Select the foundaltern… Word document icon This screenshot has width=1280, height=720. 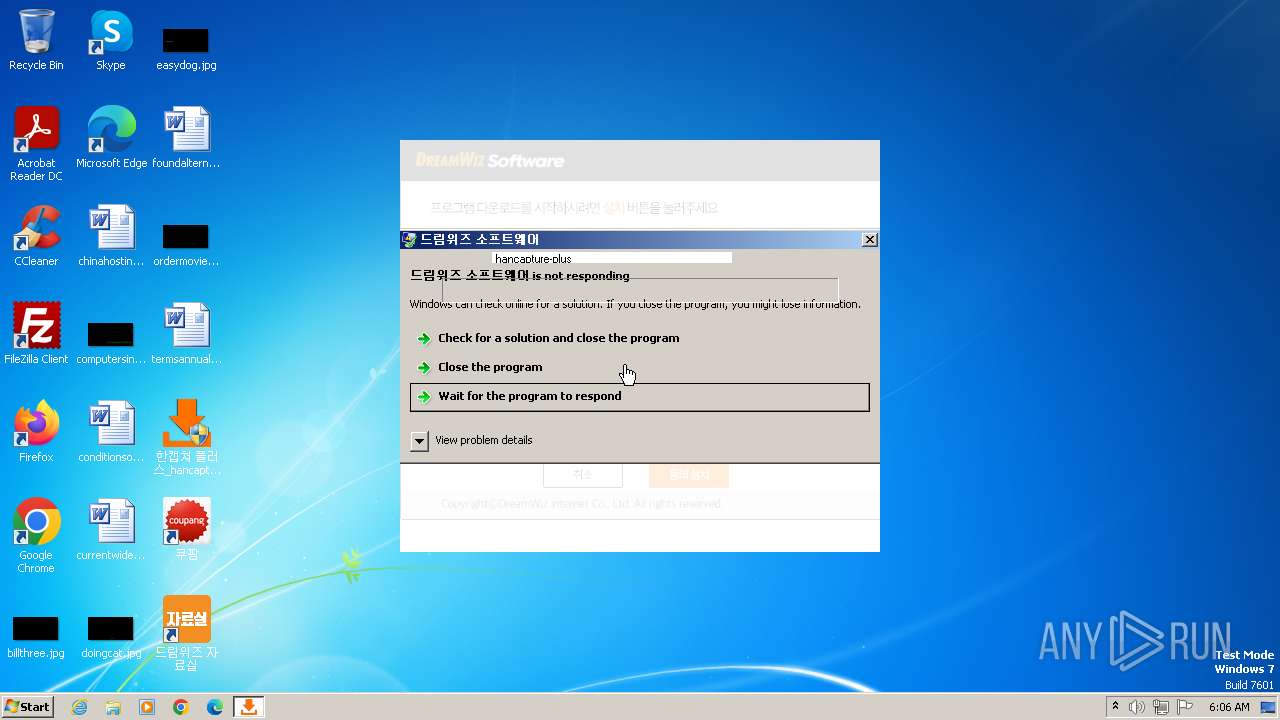pyautogui.click(x=186, y=137)
